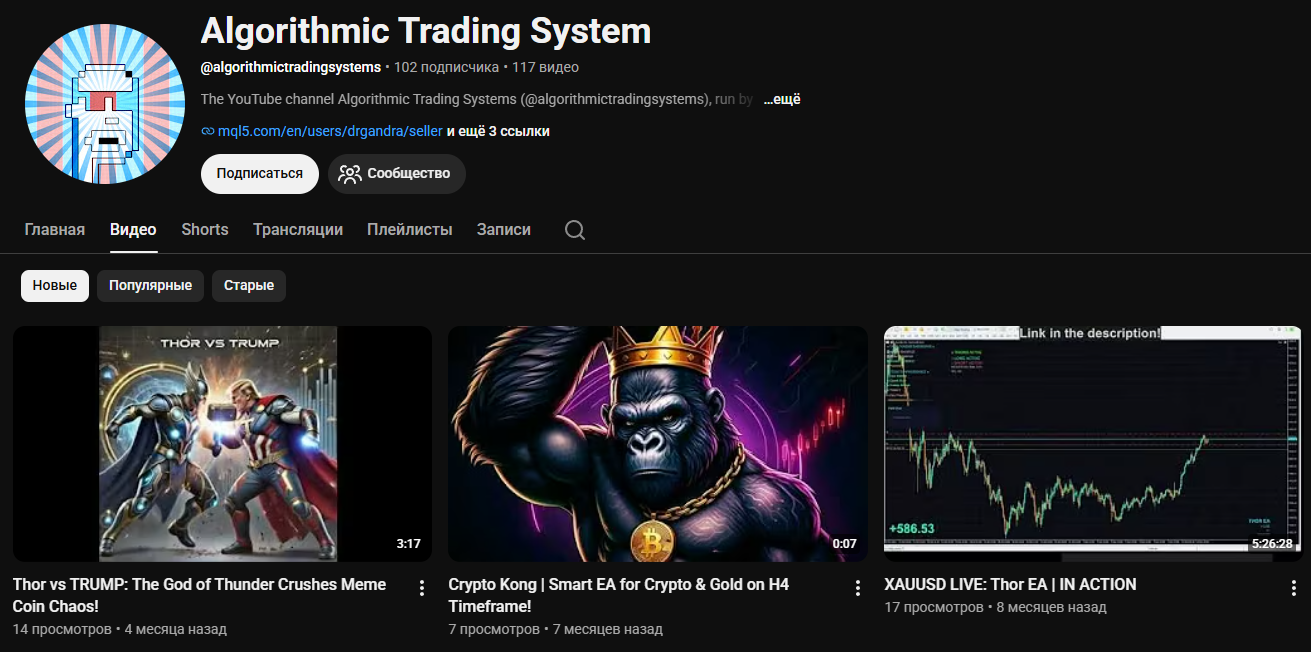The width and height of the screenshot is (1311, 652).
Task: Click the Подписаться button
Action: pyautogui.click(x=260, y=174)
